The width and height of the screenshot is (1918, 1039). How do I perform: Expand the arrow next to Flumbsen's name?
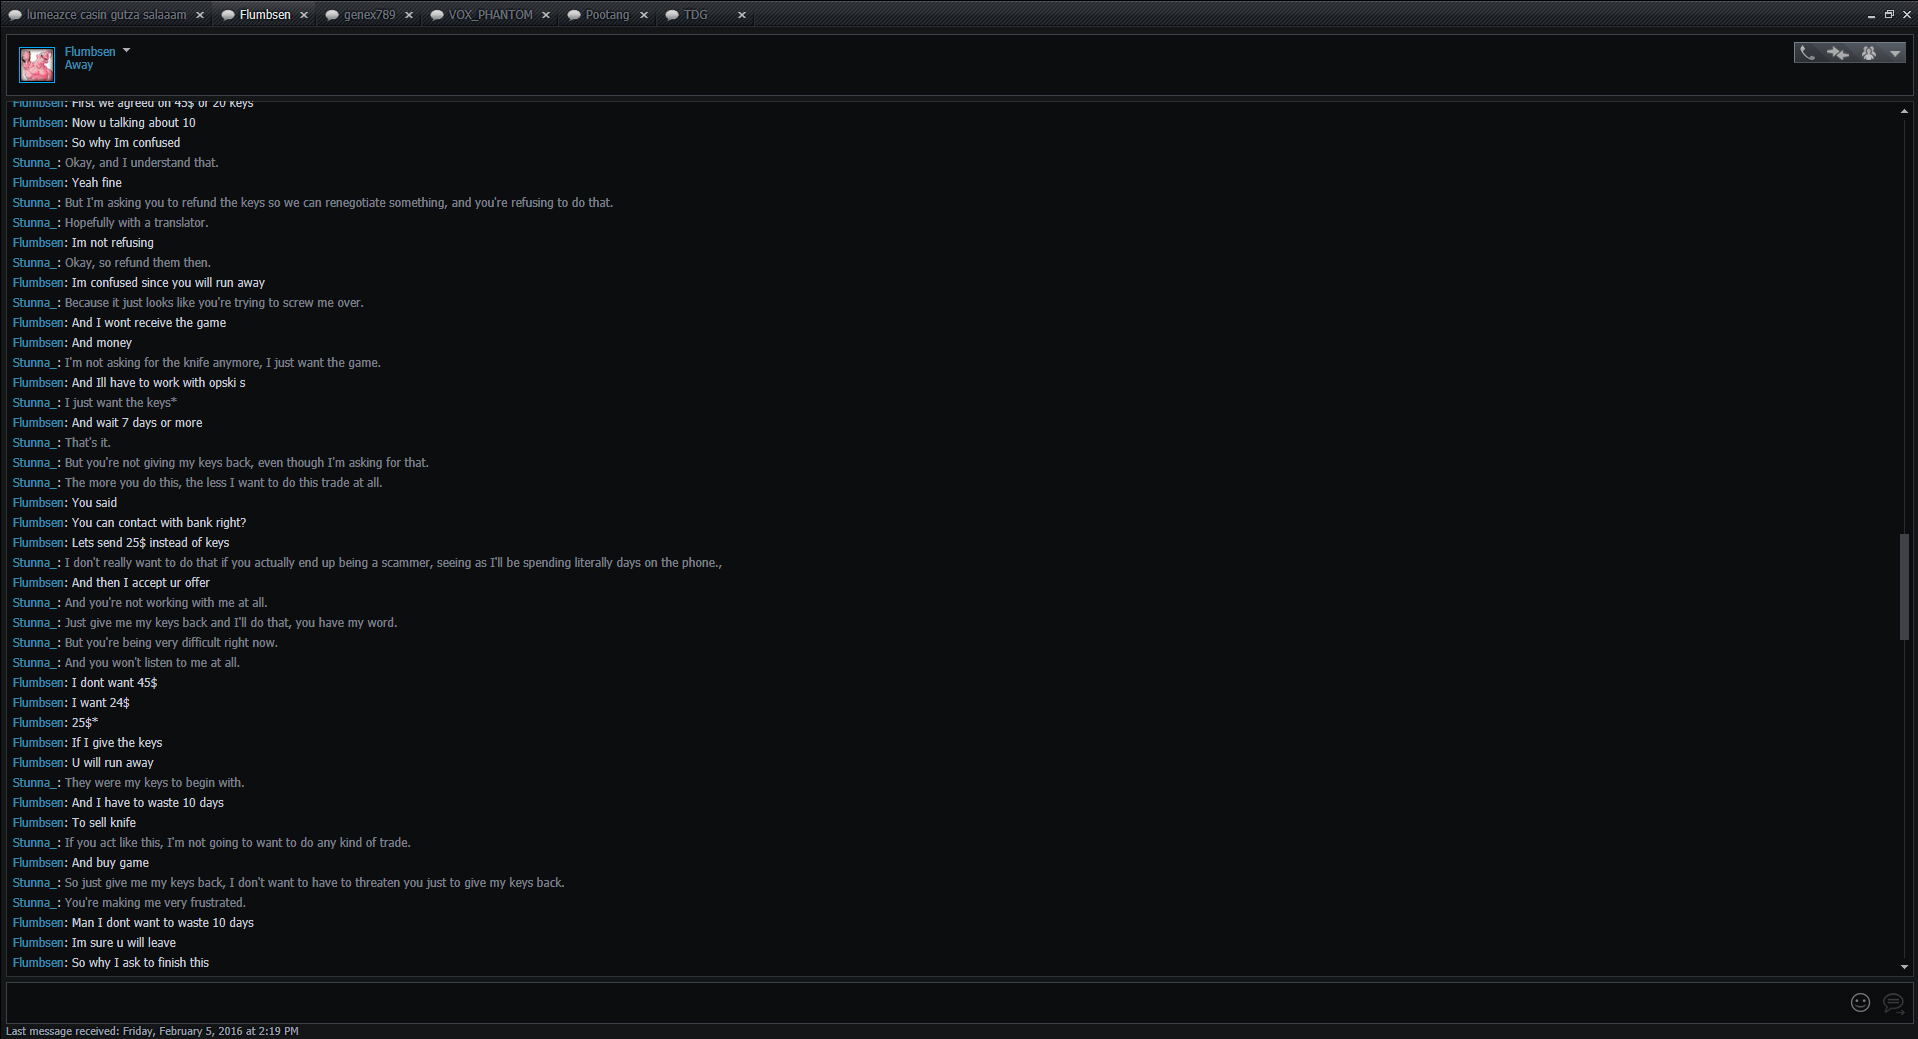coord(126,50)
